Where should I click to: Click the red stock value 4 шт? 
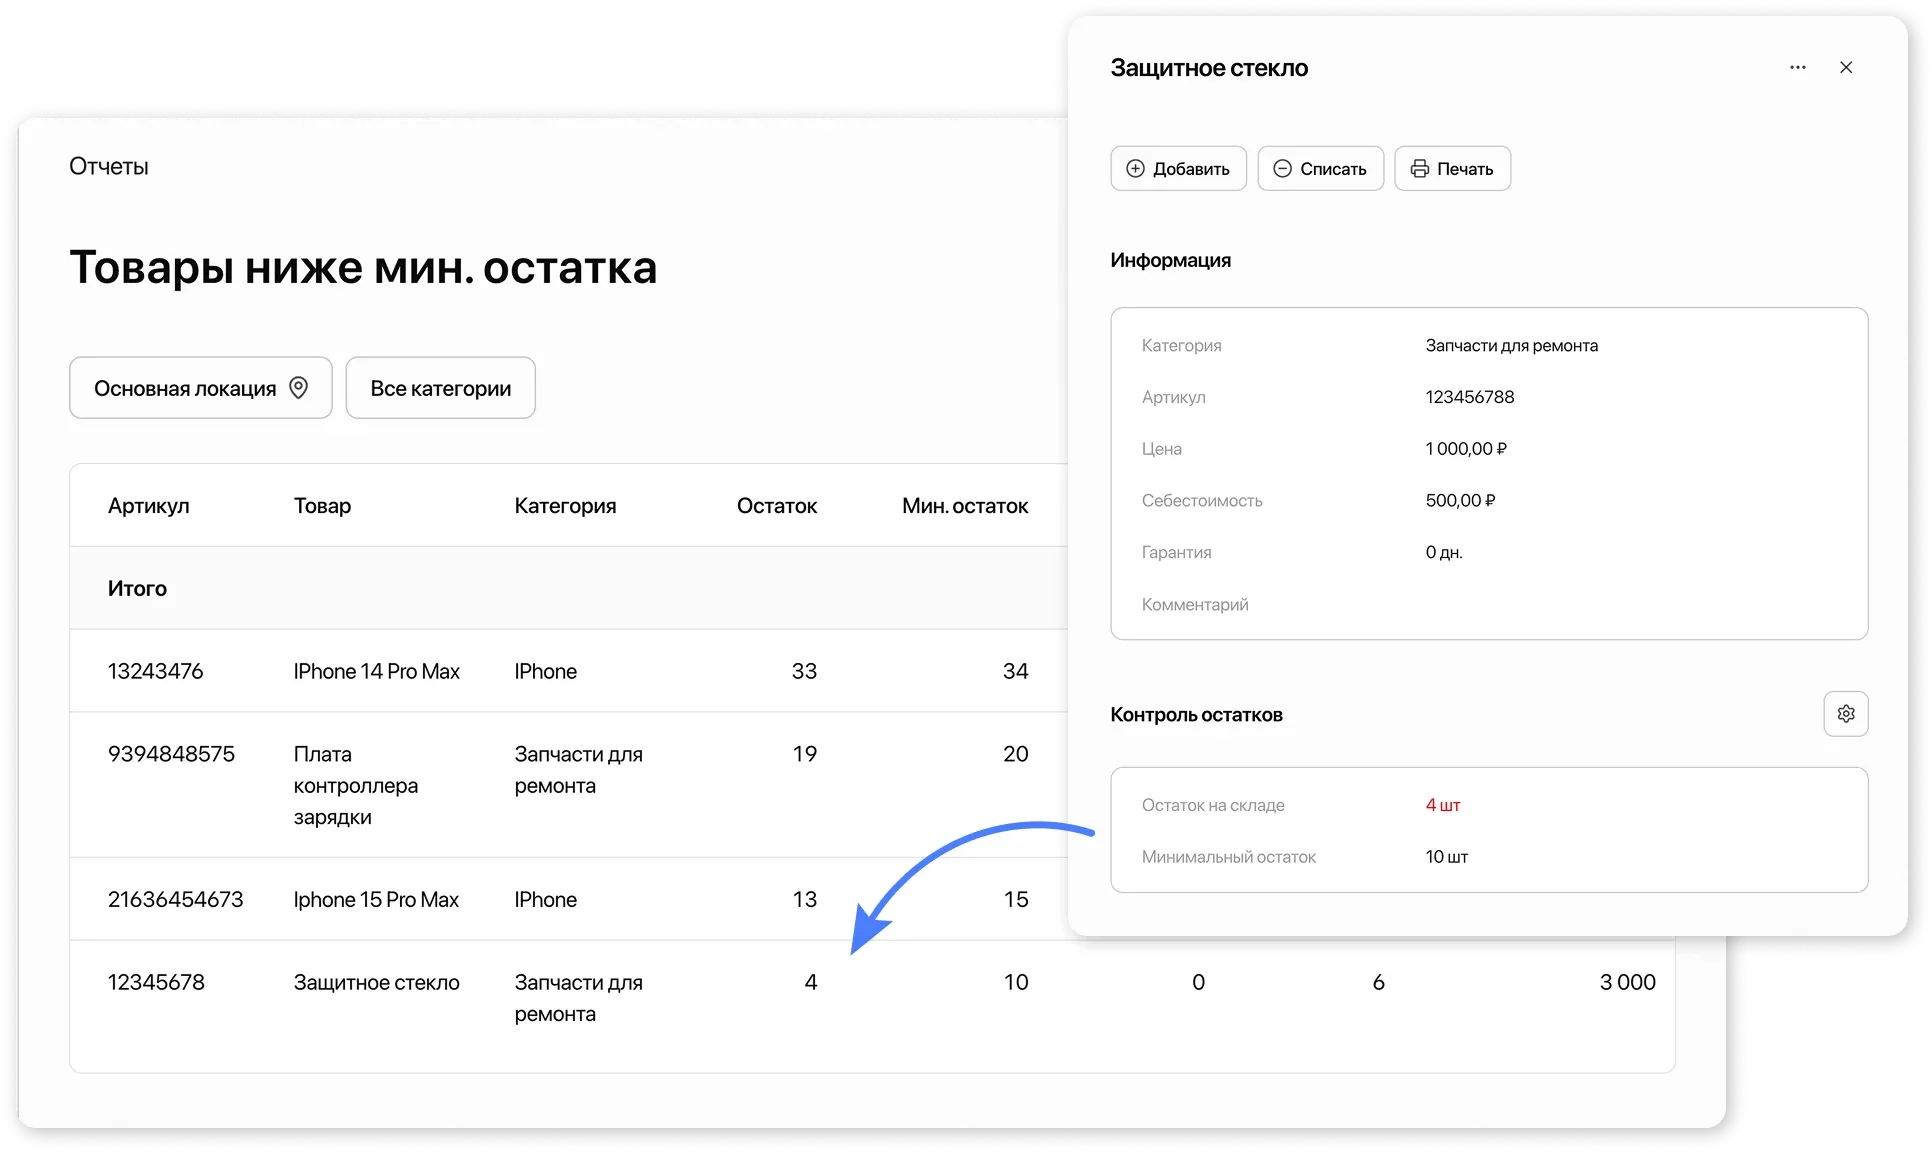coord(1442,804)
